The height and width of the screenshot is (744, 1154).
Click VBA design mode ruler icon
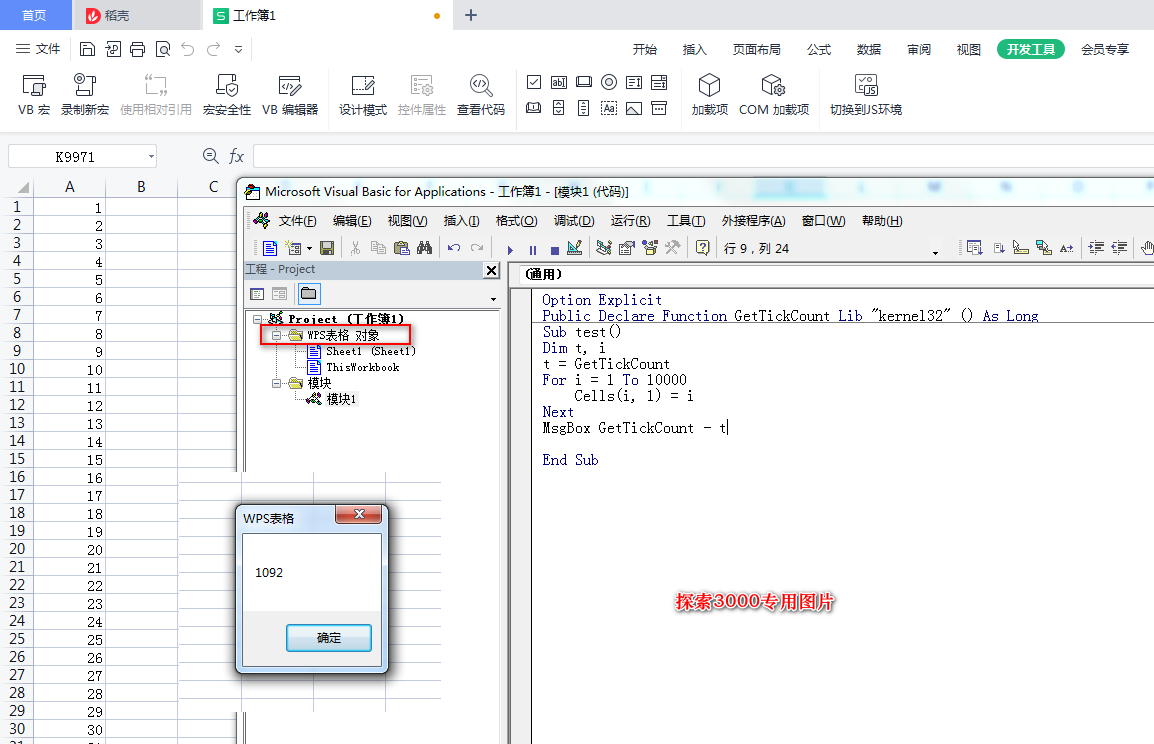(575, 248)
